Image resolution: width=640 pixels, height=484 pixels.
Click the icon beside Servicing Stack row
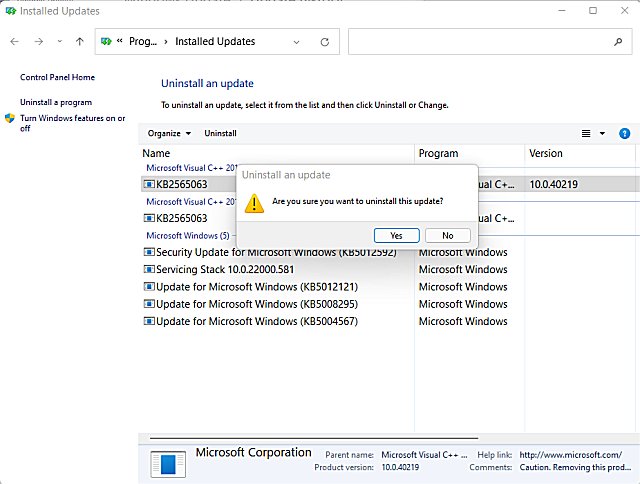point(149,269)
